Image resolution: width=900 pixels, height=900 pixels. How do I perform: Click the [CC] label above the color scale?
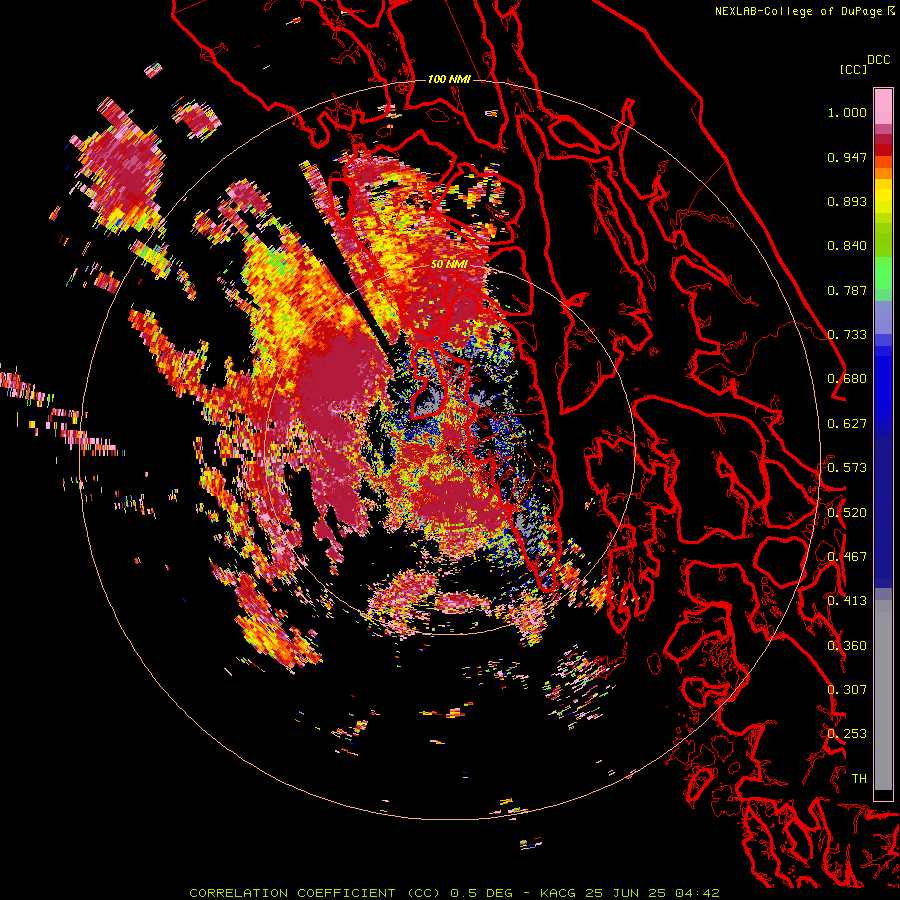tap(852, 69)
